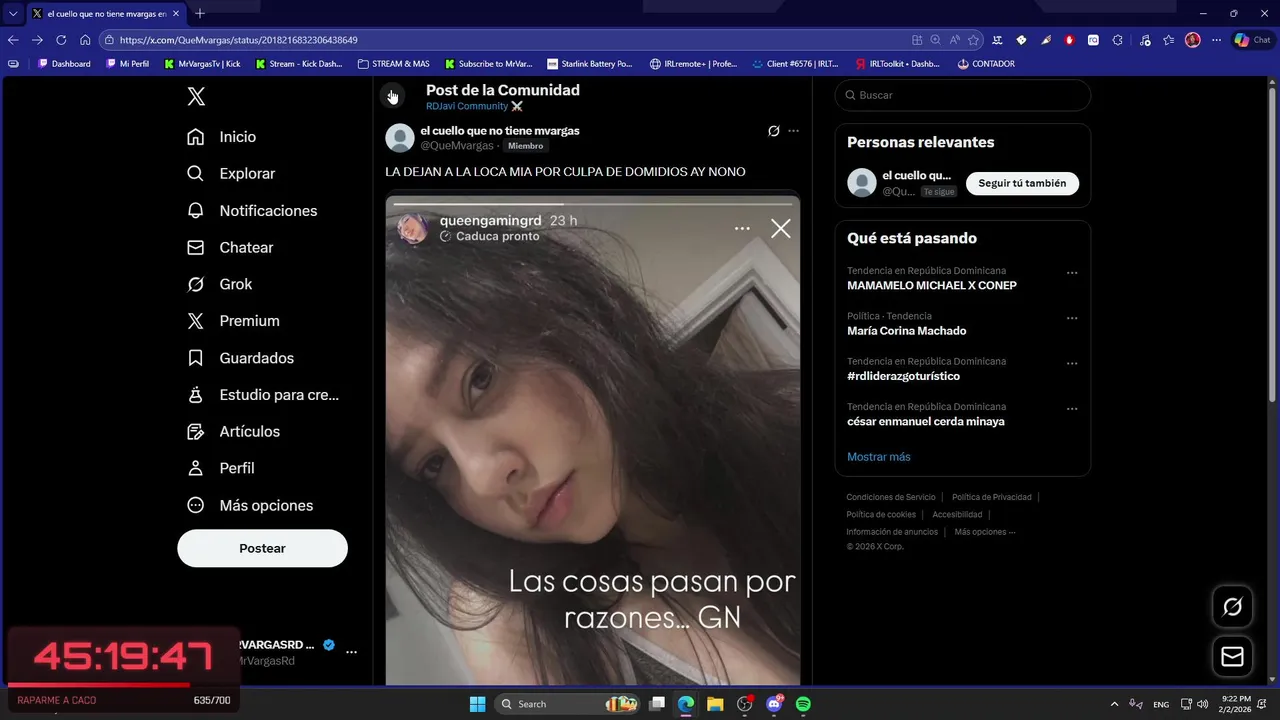The image size is (1280, 720).
Task: Open el cuello que no tiene mvargas avatar
Action: click(x=400, y=138)
